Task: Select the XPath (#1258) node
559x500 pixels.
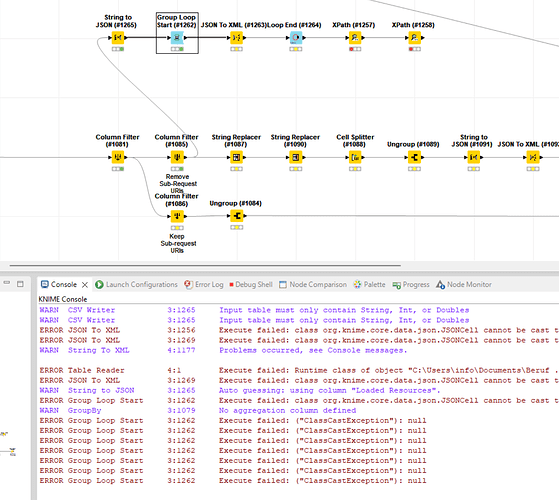Action: coord(415,37)
